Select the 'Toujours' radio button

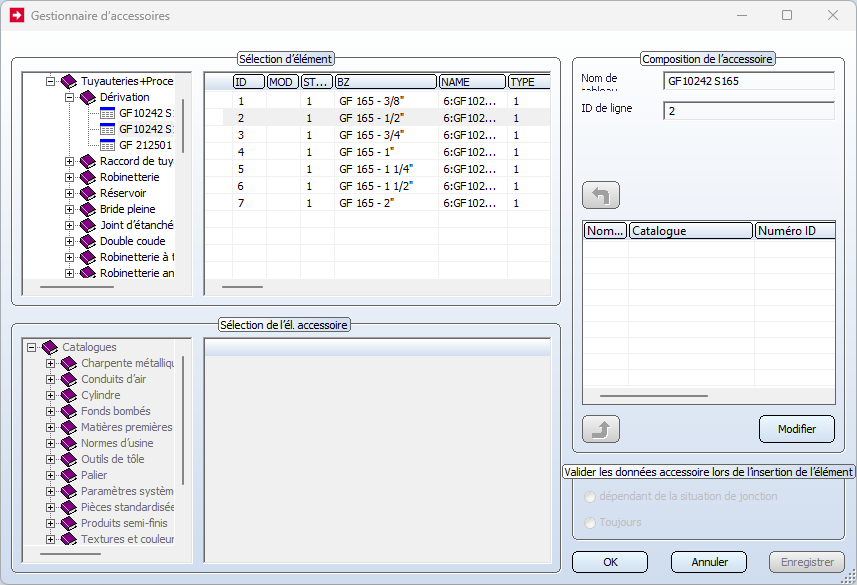591,522
